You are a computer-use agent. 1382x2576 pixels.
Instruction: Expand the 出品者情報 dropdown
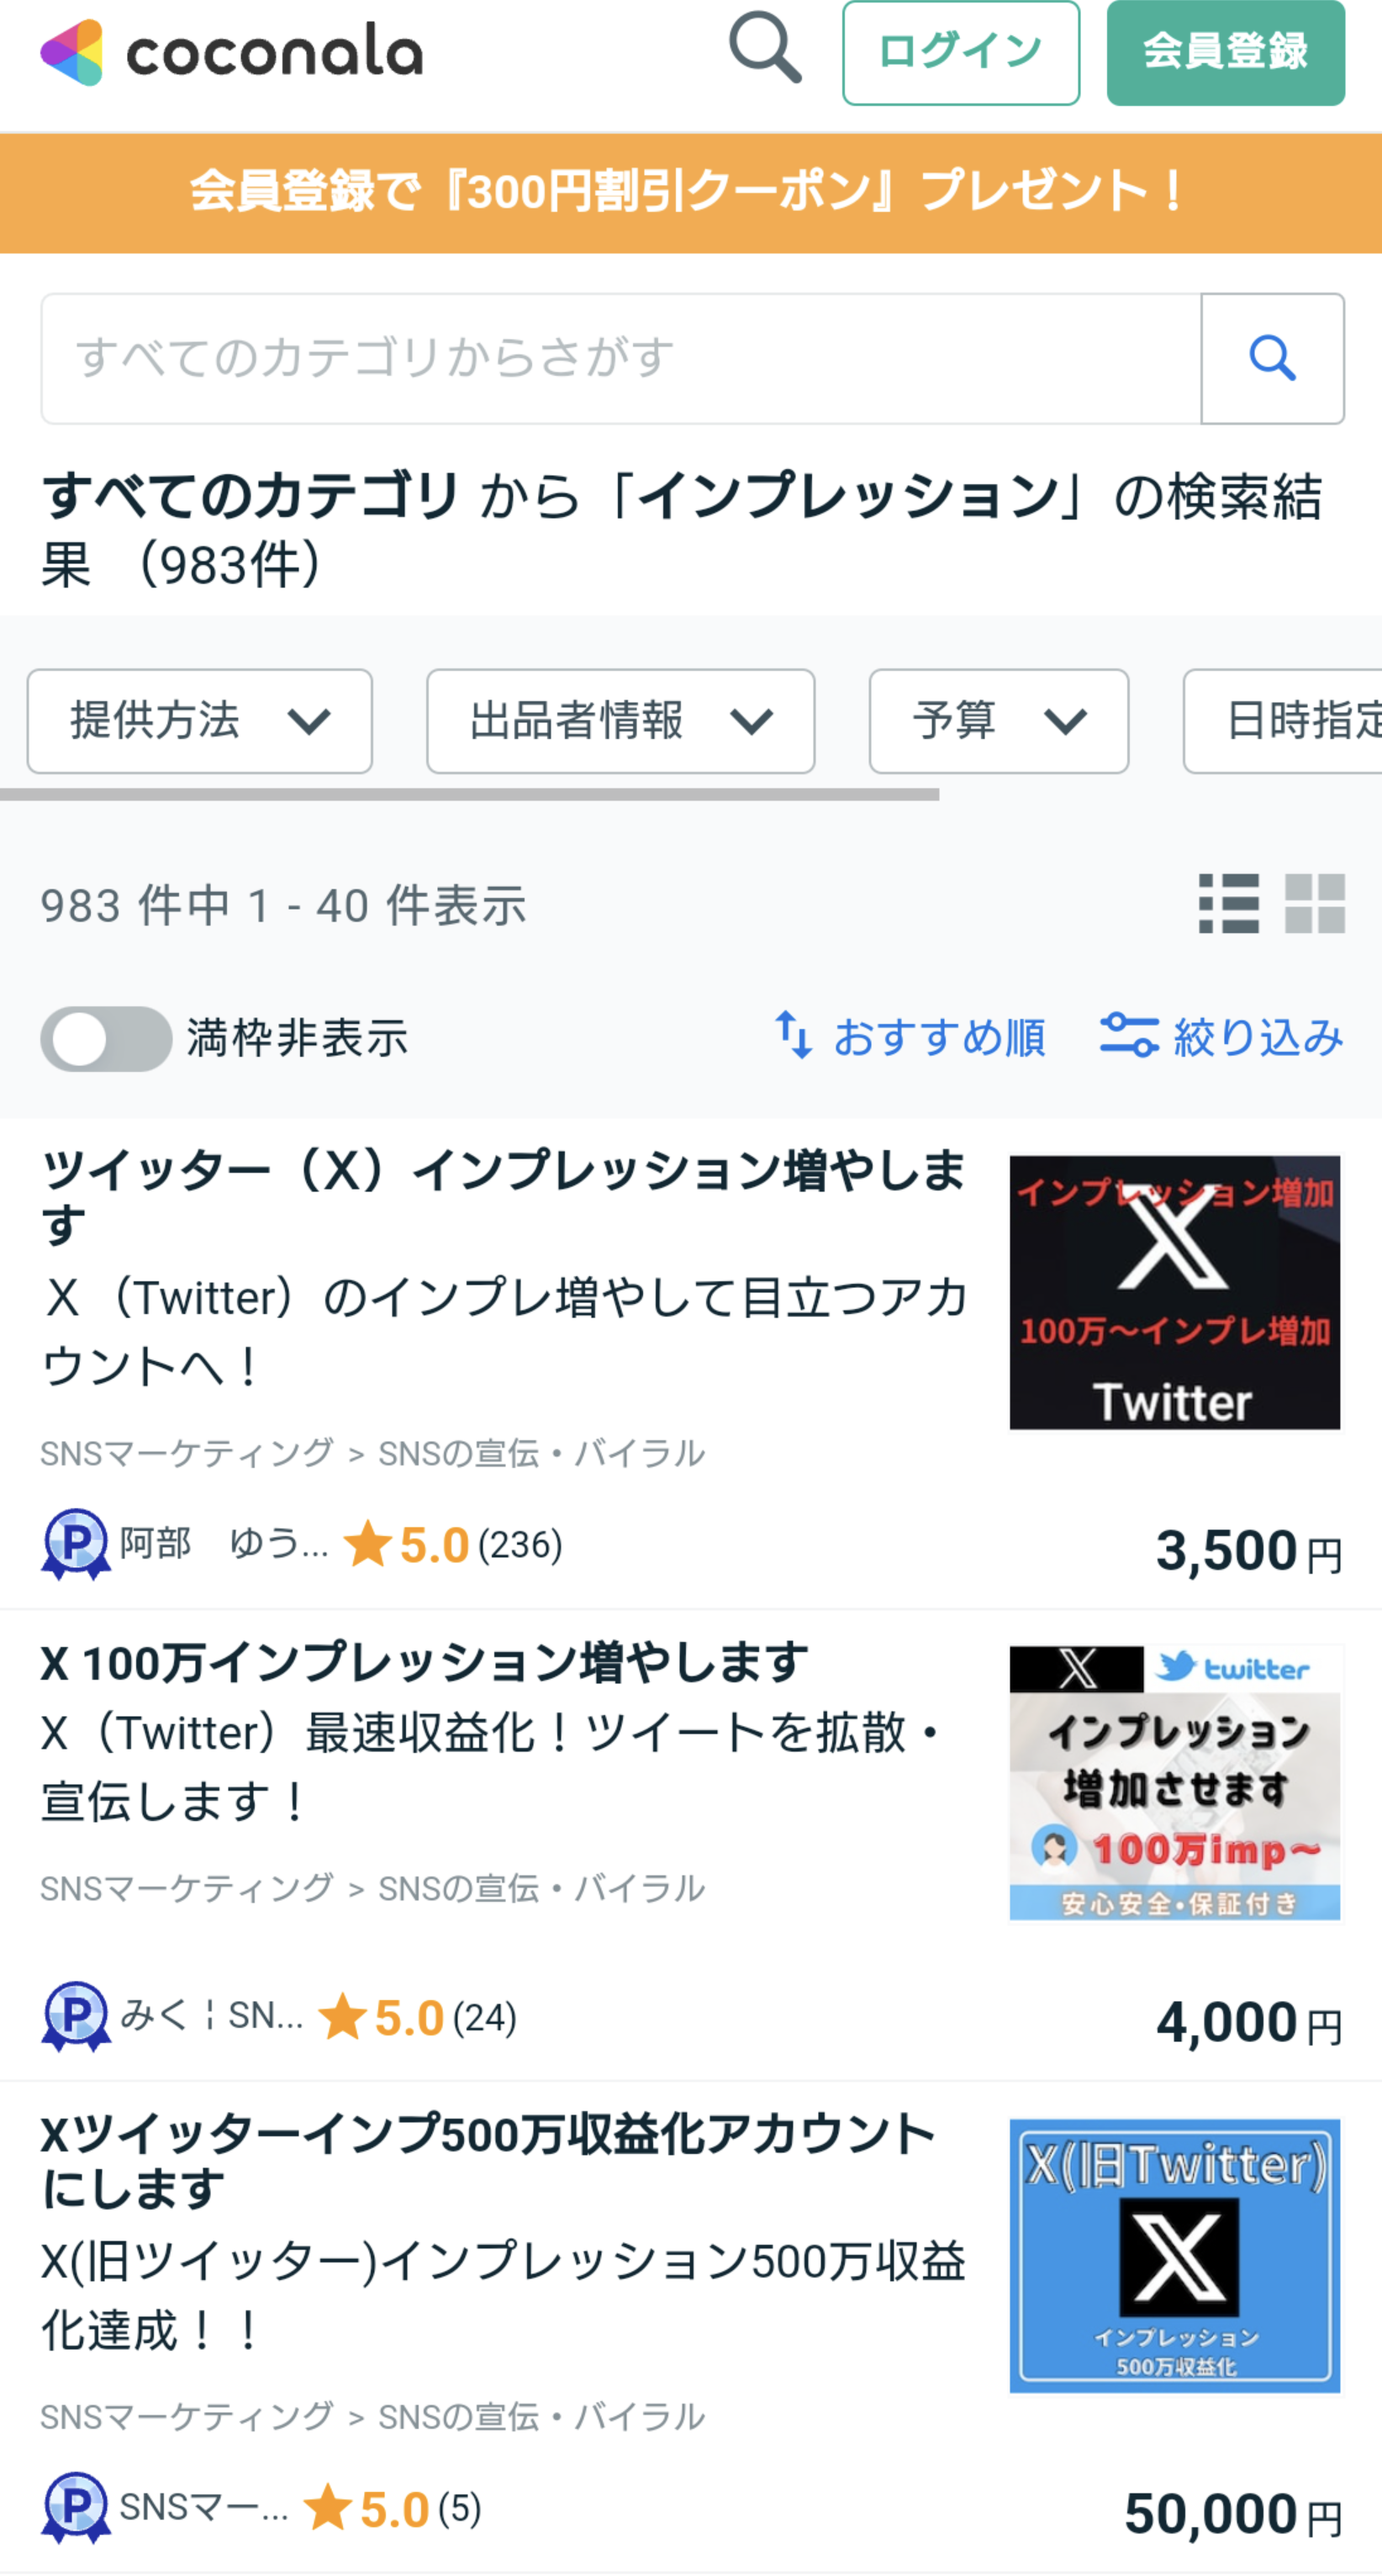pyautogui.click(x=621, y=721)
